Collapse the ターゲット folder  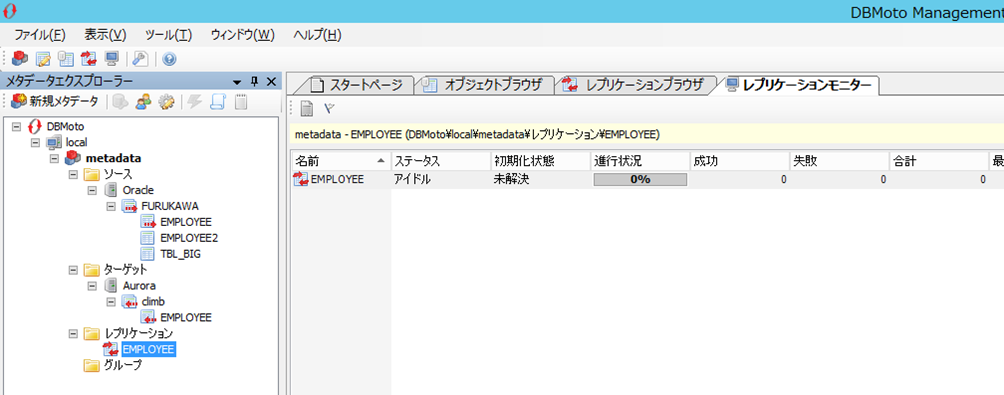73,270
